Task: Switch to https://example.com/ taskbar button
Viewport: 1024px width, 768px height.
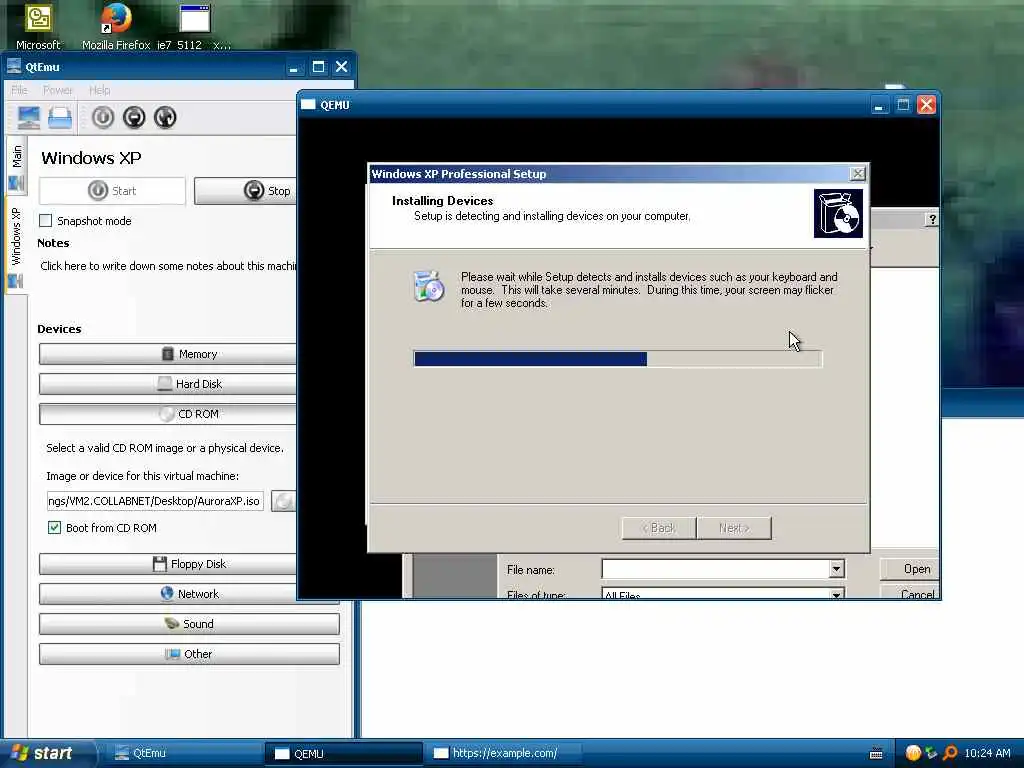Action: coord(503,753)
